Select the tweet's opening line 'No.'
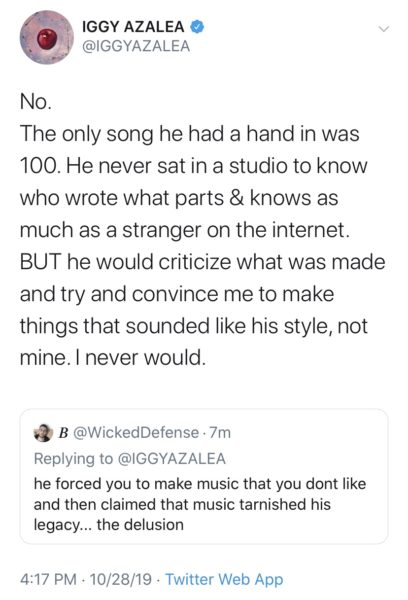 pos(36,102)
